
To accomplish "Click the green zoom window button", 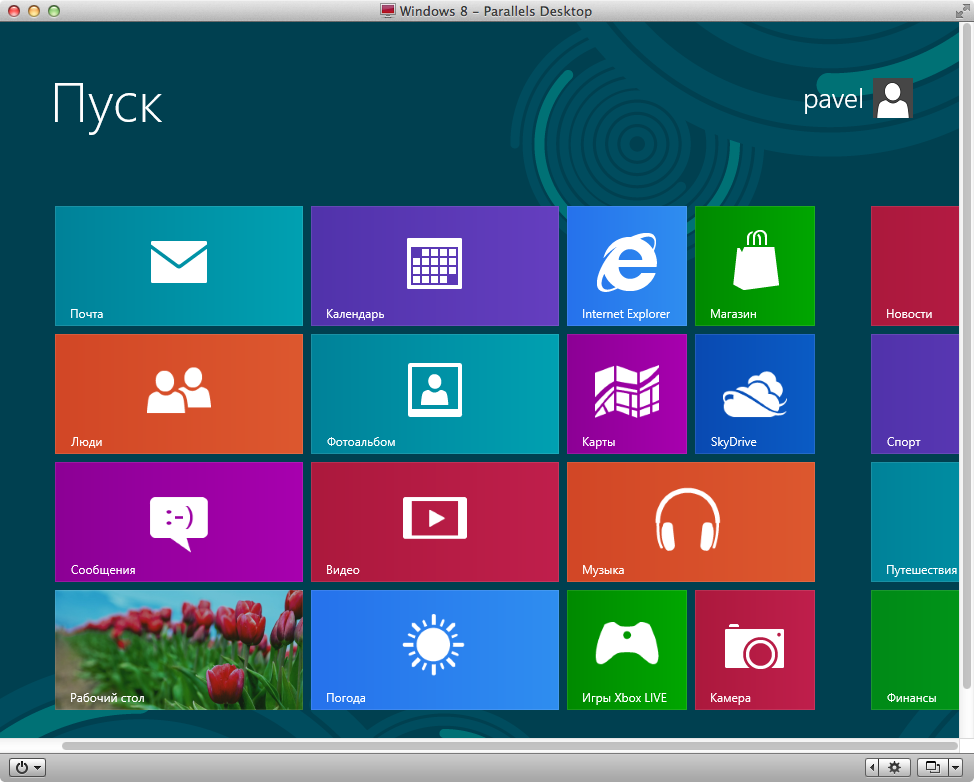I will 54,11.
